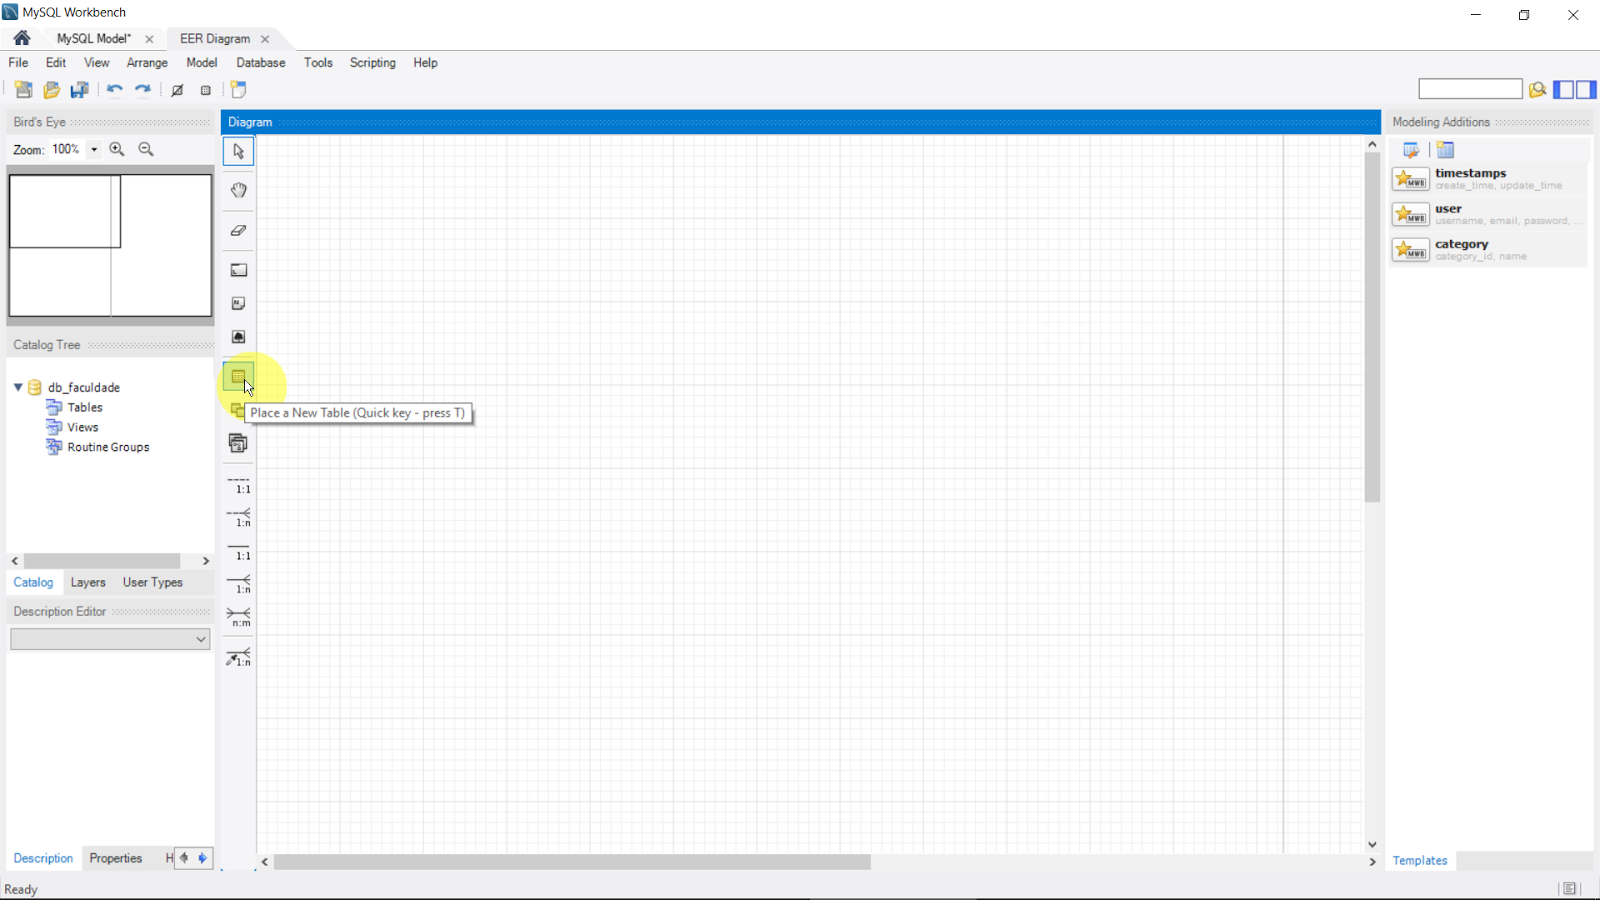Zoom out on the Bird's Eye view
This screenshot has width=1600, height=900.
coord(146,149)
